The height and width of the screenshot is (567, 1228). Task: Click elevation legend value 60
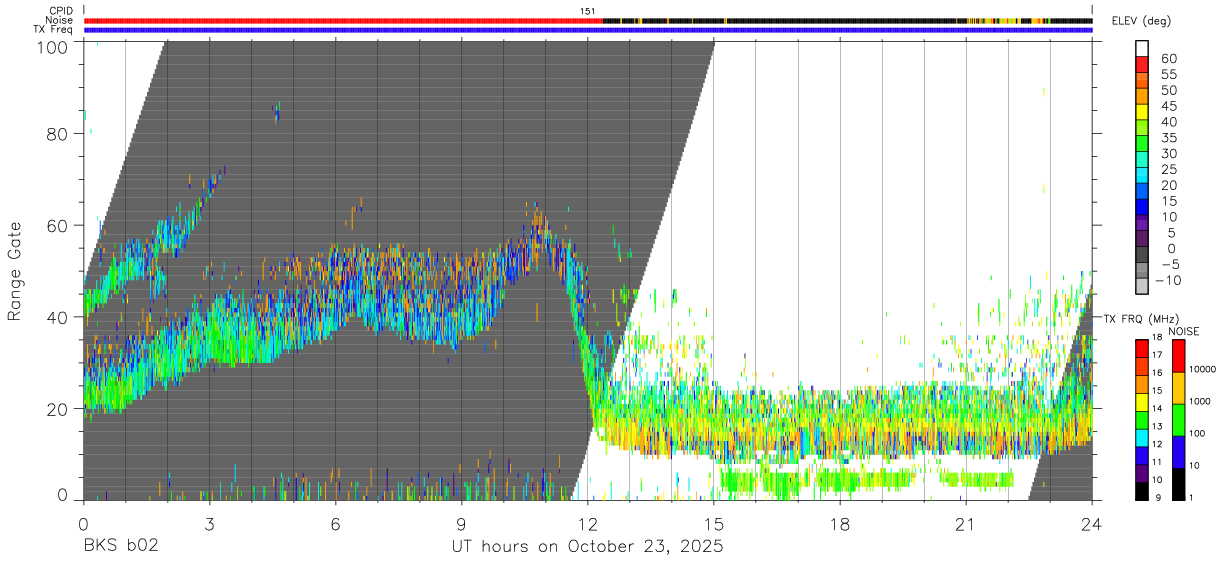click(1167, 59)
